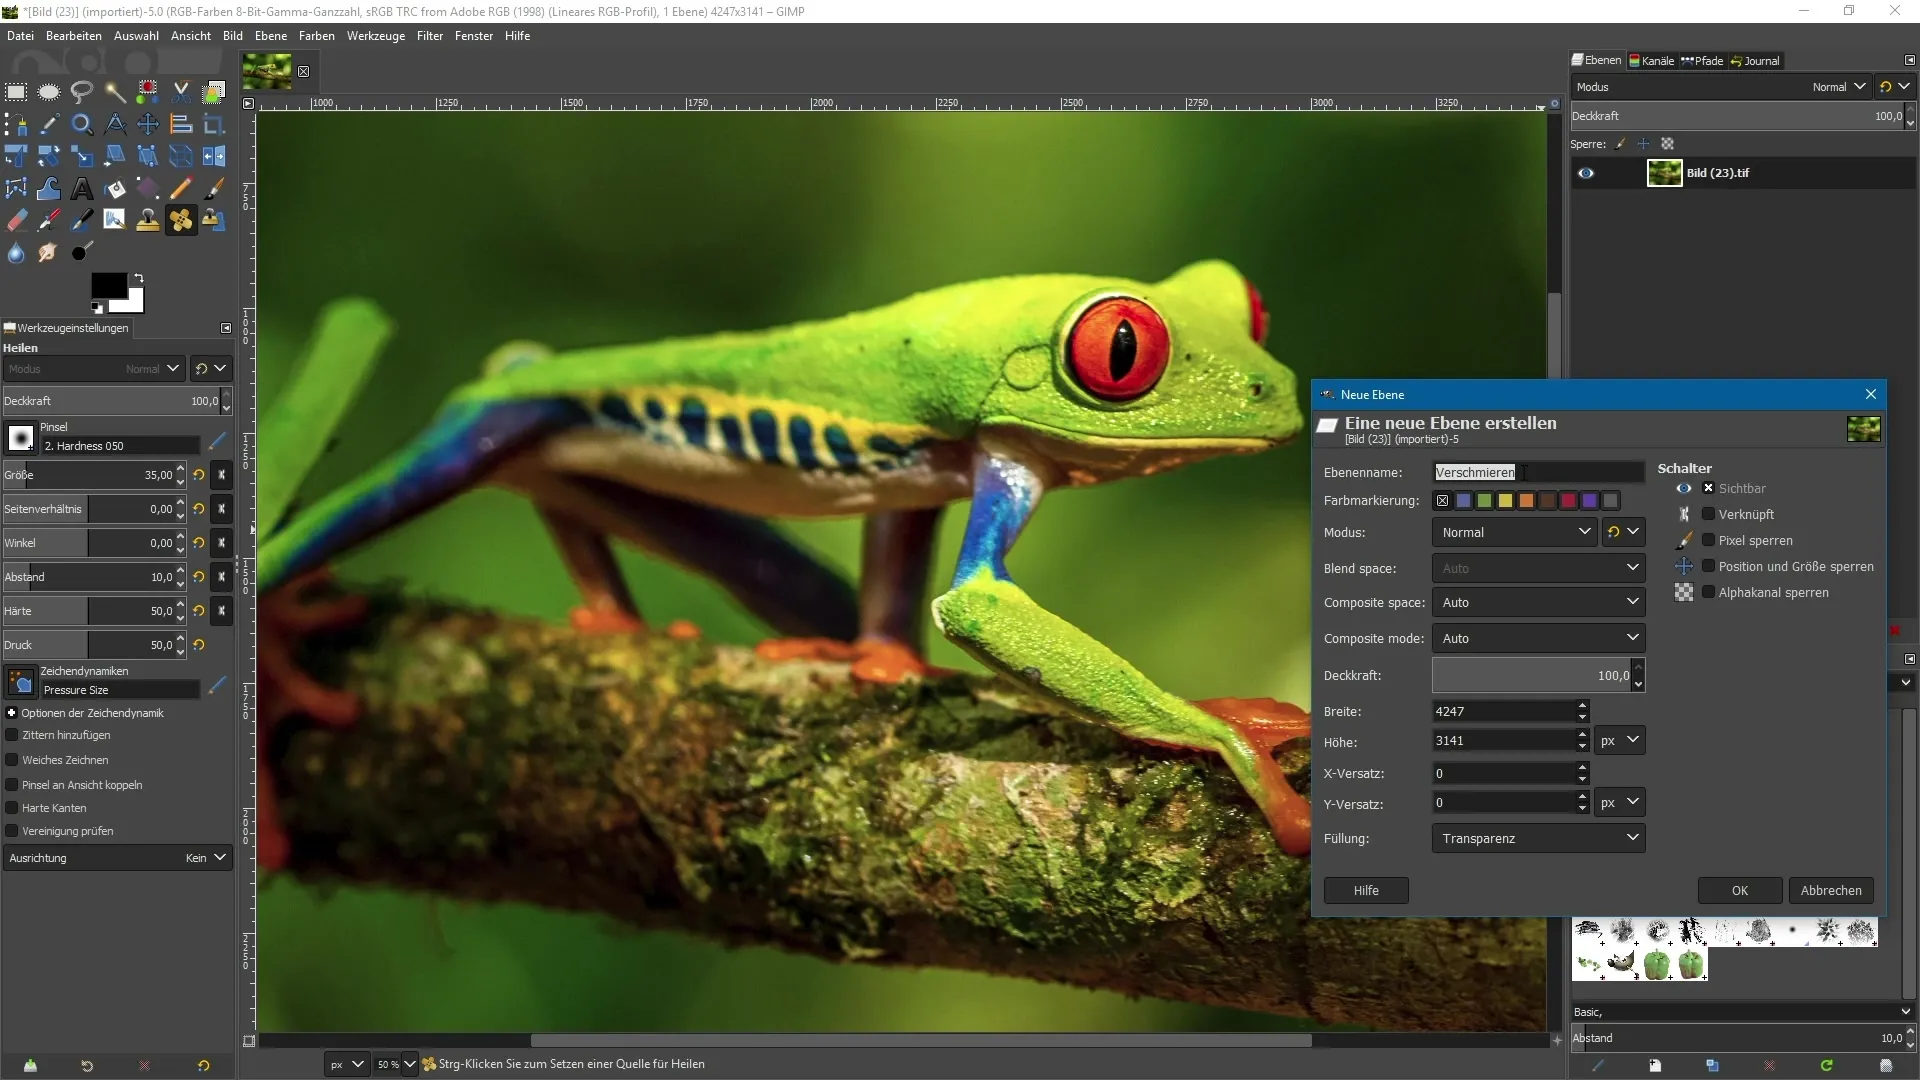Enable Vereinigung prüfen option
The height and width of the screenshot is (1080, 1920).
(12, 831)
